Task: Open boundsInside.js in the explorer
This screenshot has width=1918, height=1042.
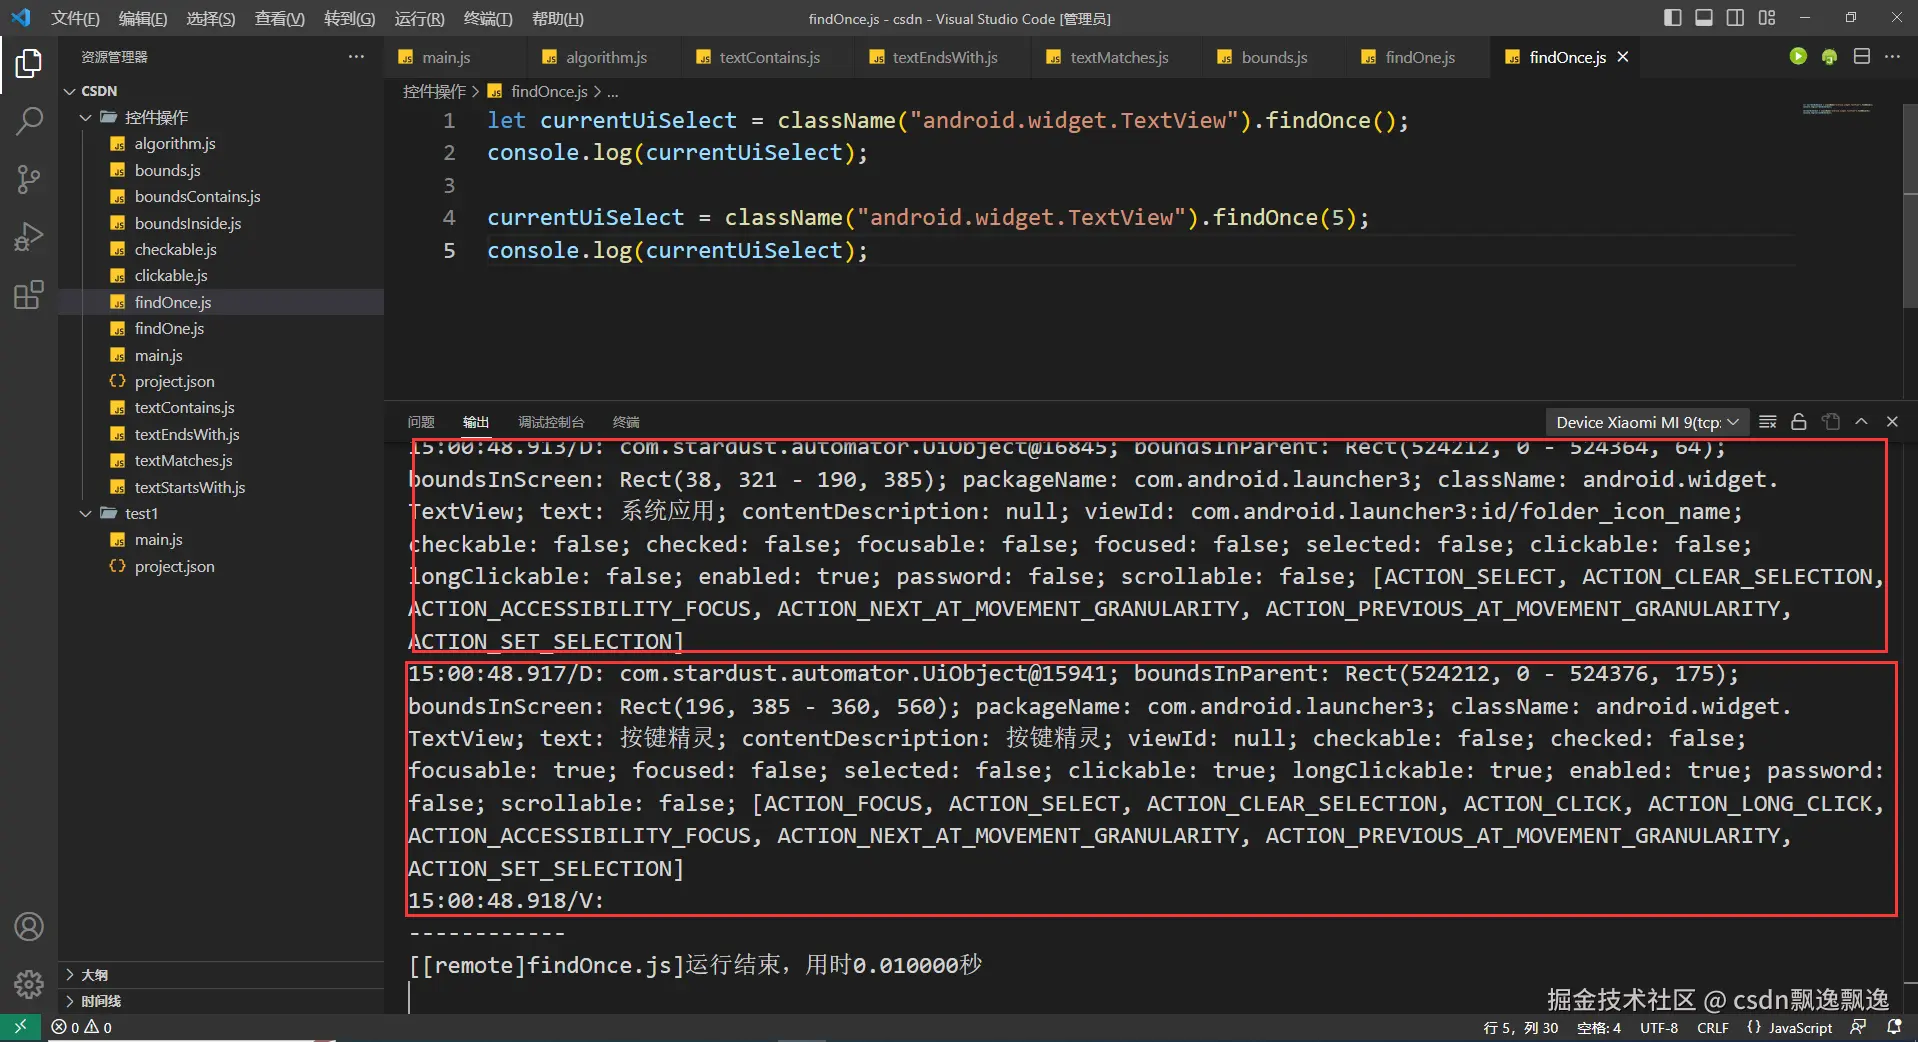Action: tap(188, 223)
